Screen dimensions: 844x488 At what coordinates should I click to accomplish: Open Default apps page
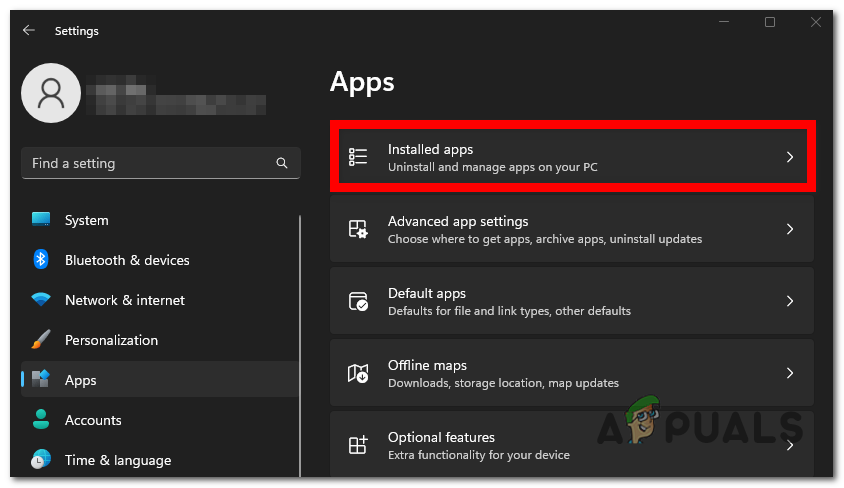click(572, 301)
